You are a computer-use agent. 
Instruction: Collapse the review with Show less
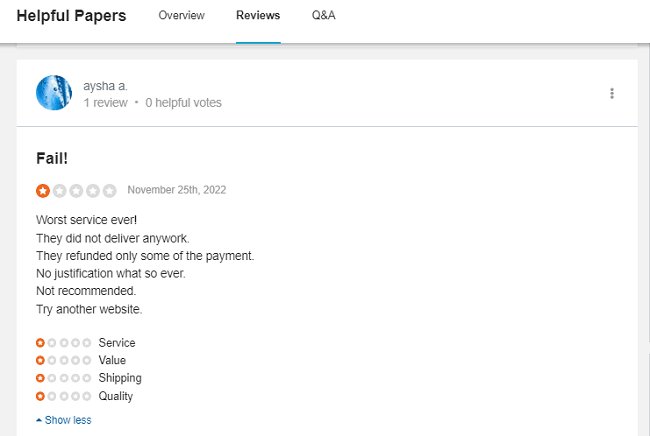64,420
